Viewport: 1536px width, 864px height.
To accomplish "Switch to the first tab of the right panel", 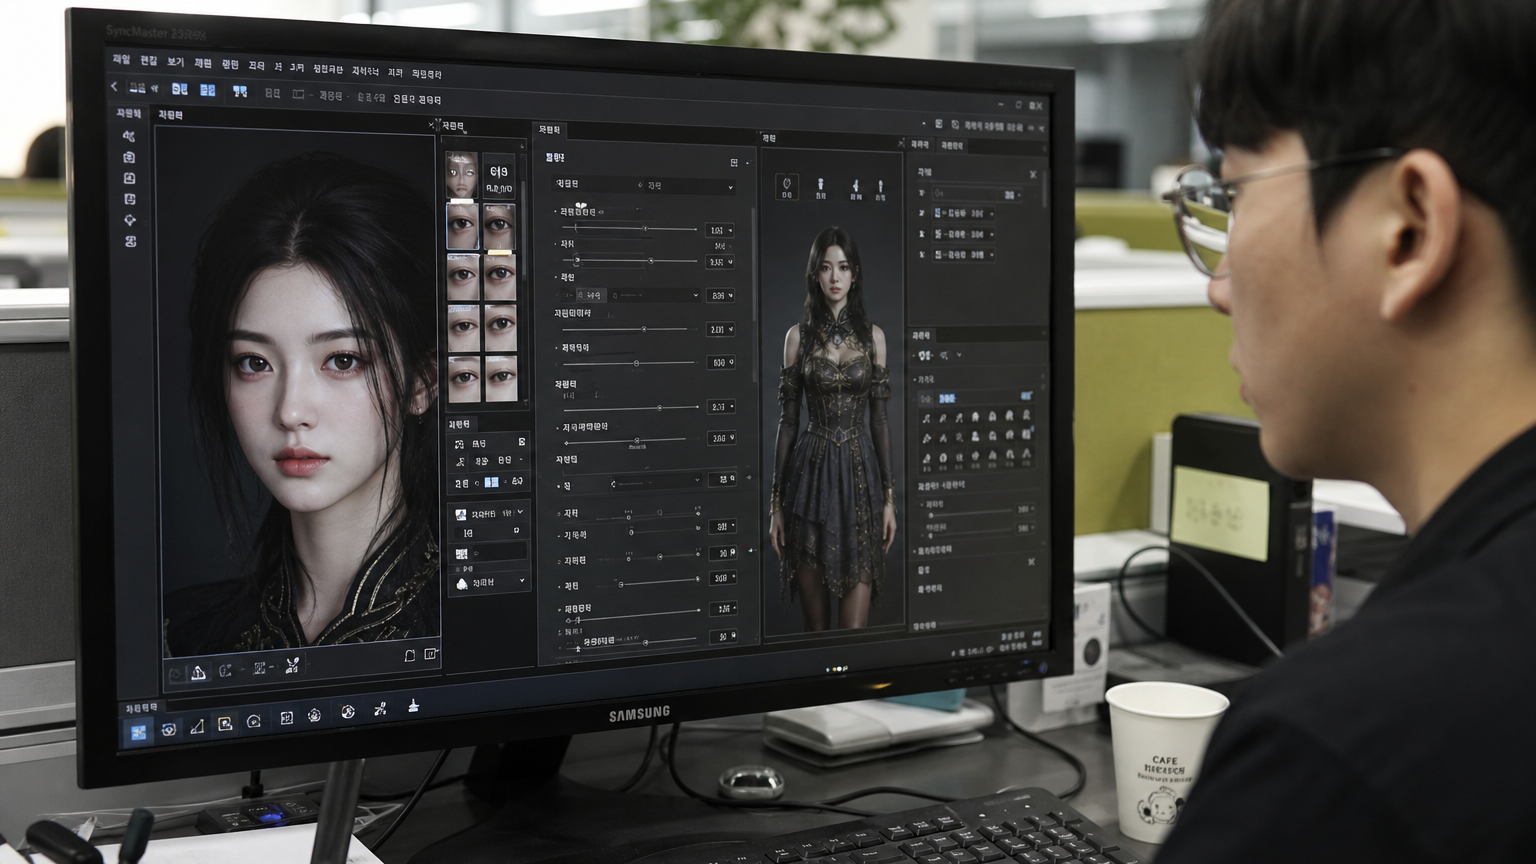I will (x=922, y=145).
